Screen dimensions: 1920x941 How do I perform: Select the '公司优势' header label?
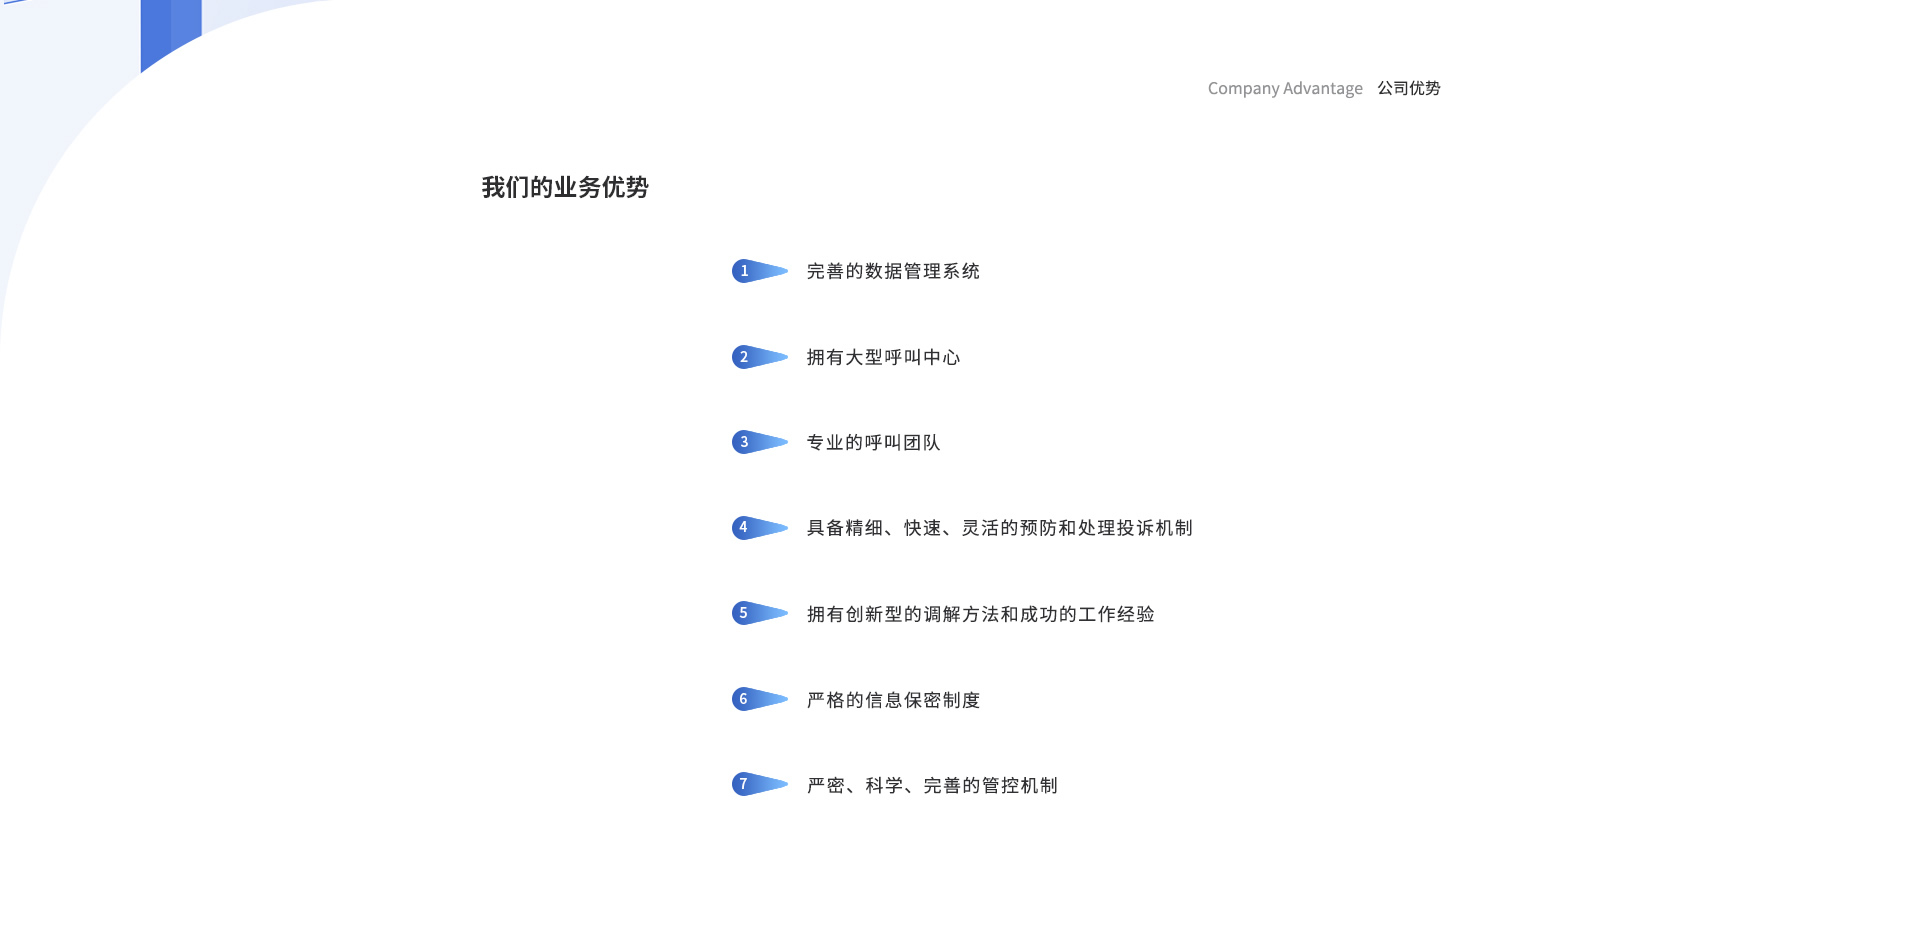(1408, 88)
